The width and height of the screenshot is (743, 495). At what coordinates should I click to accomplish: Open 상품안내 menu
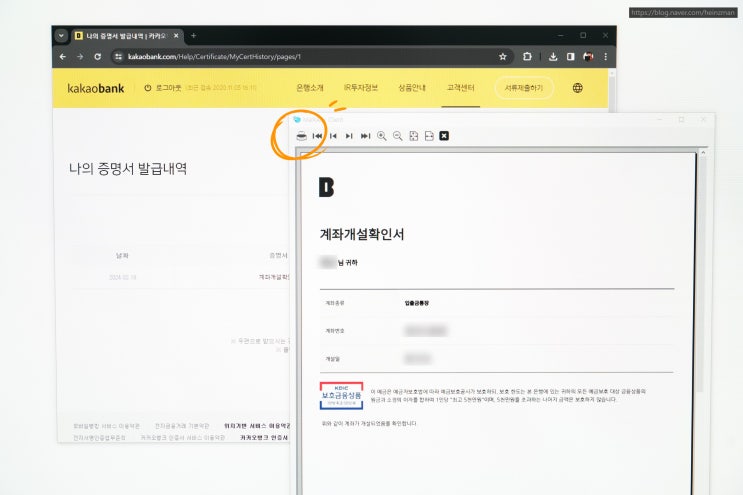pyautogui.click(x=412, y=88)
